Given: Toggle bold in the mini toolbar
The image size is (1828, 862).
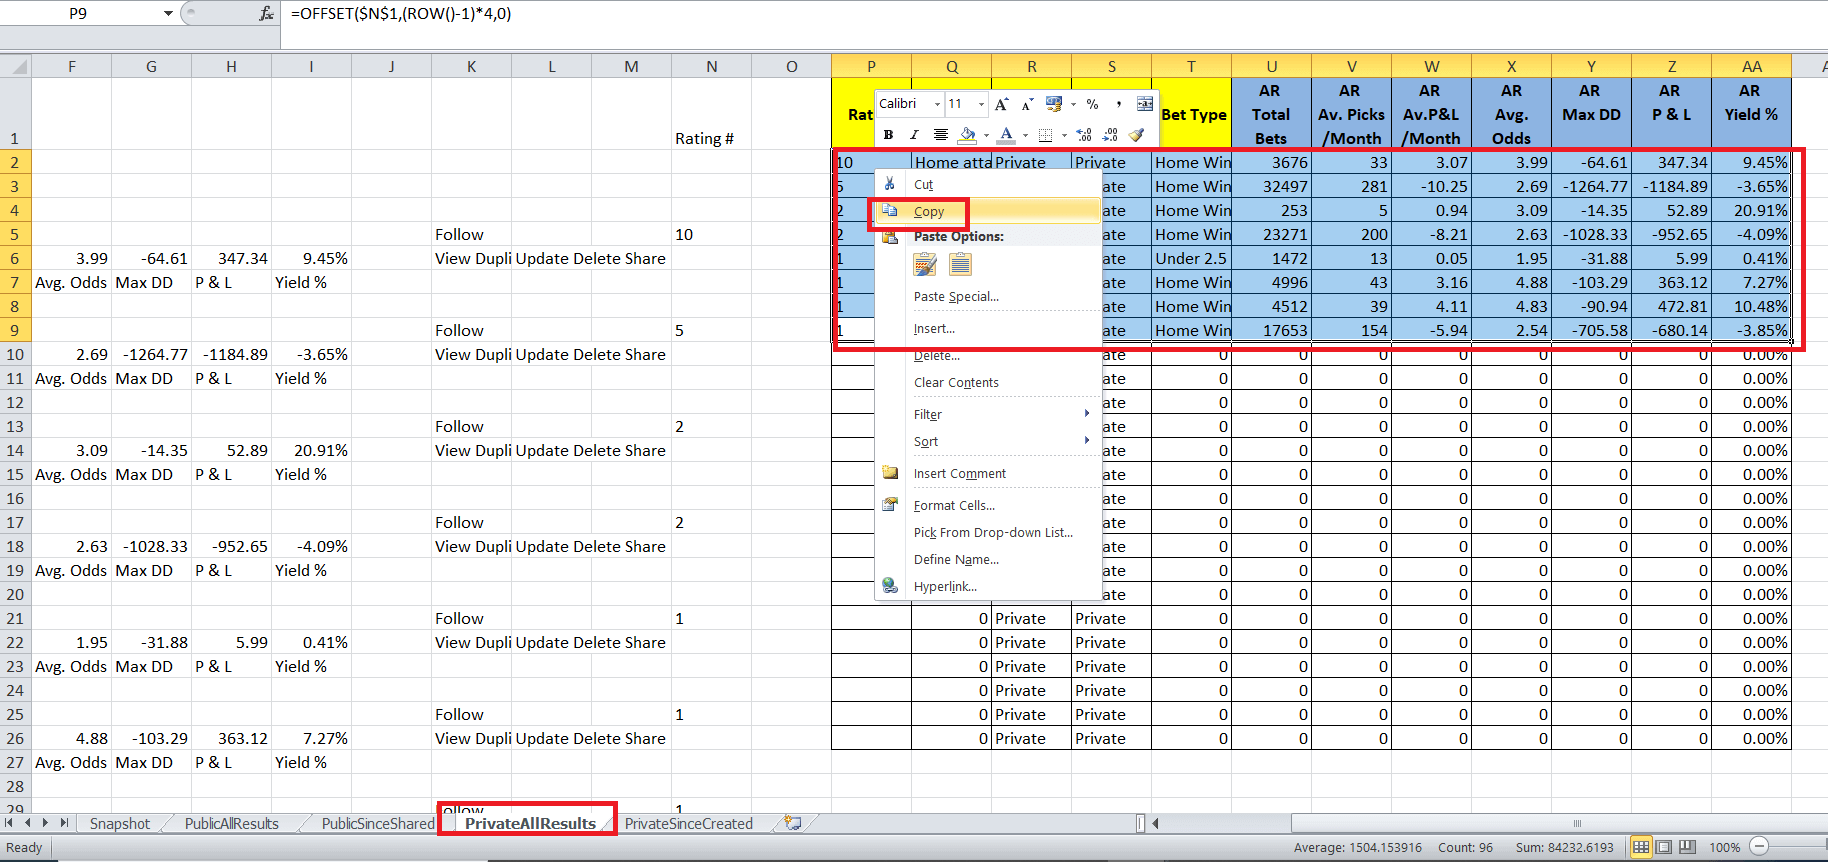Looking at the screenshot, I should click(x=888, y=134).
